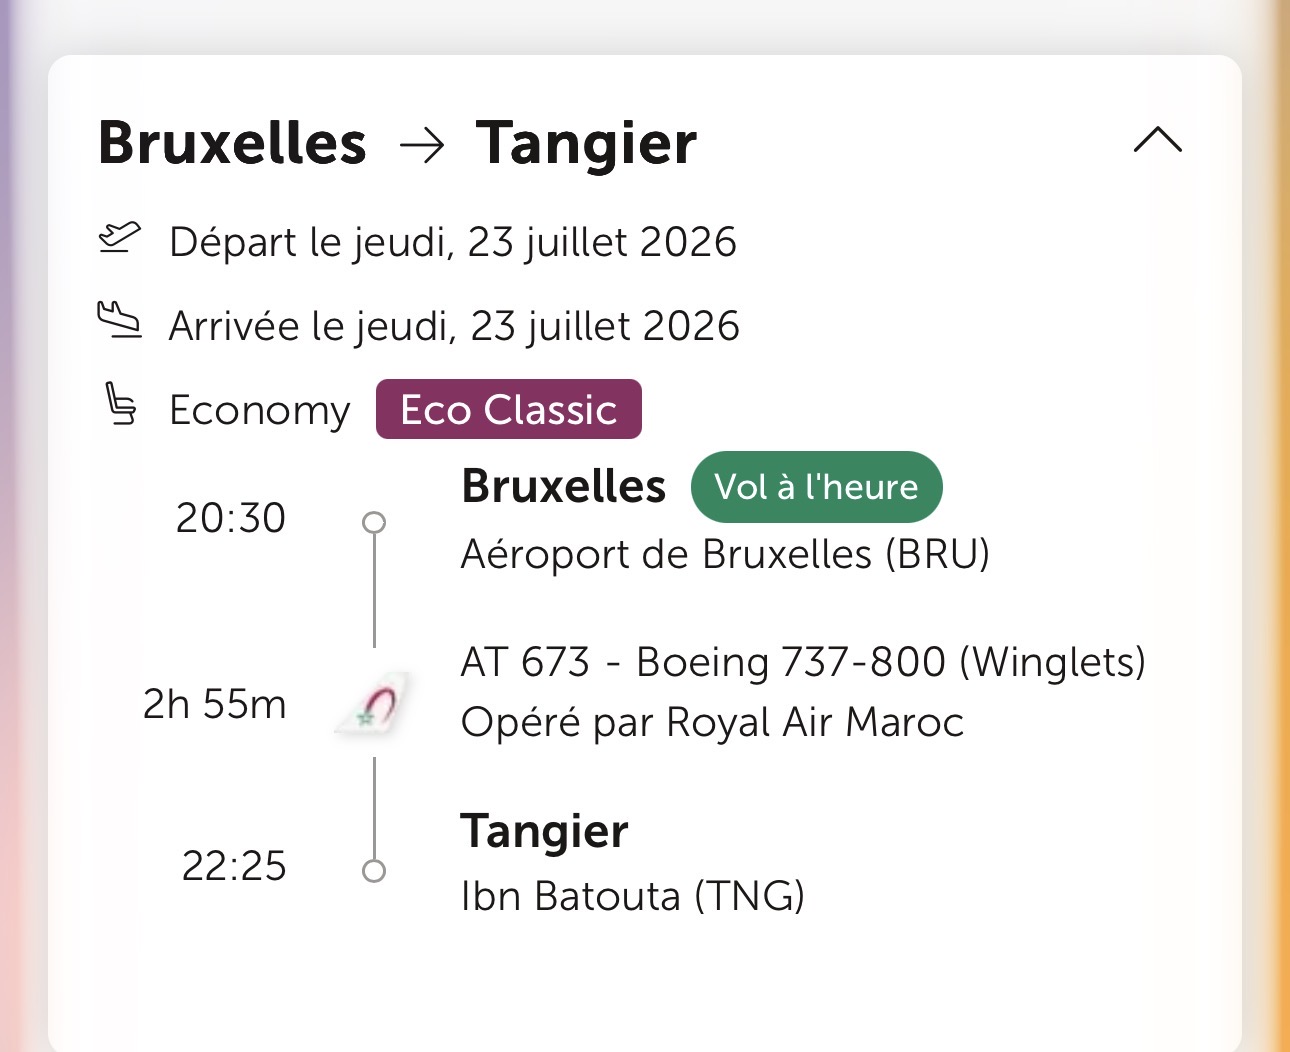The image size is (1290, 1052).
Task: Click the 20:30 departure time
Action: pos(231,518)
